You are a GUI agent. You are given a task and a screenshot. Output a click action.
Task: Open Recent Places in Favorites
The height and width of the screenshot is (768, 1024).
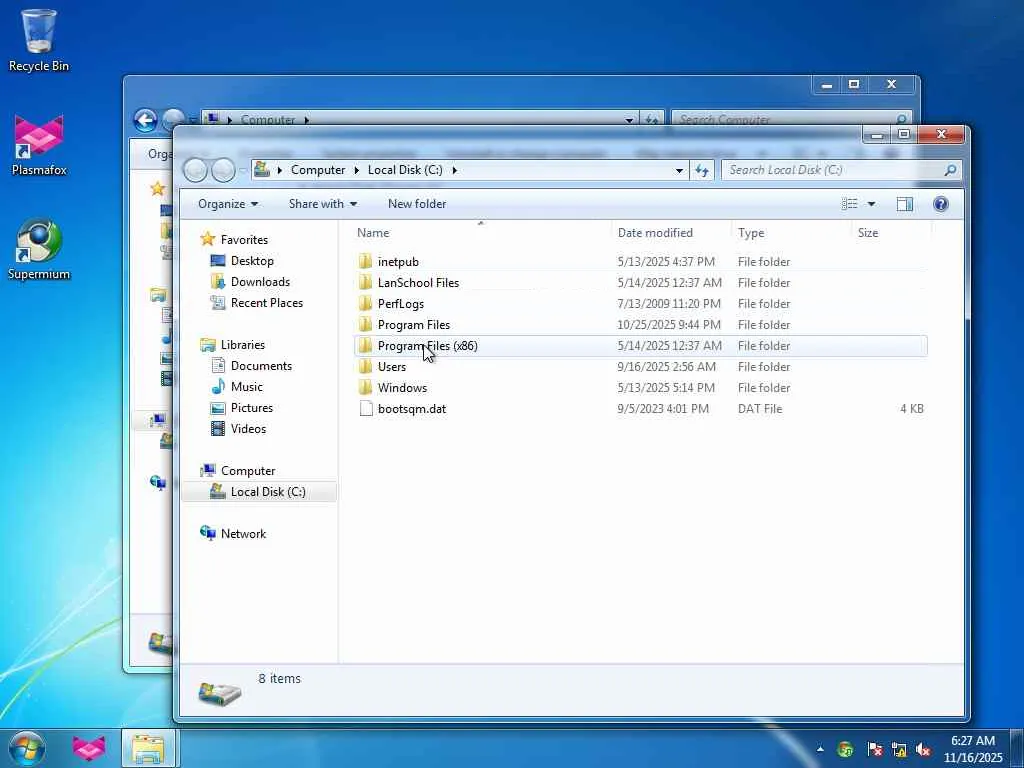266,302
